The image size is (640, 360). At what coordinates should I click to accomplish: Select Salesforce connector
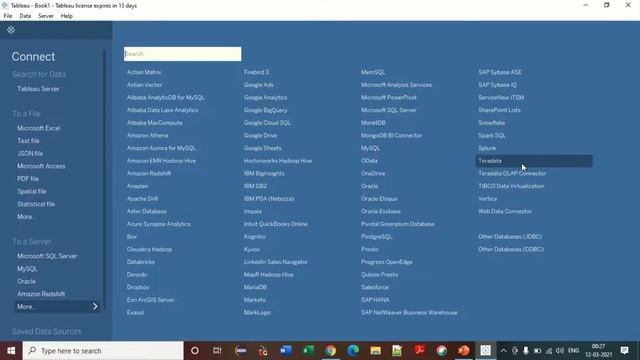click(x=375, y=287)
